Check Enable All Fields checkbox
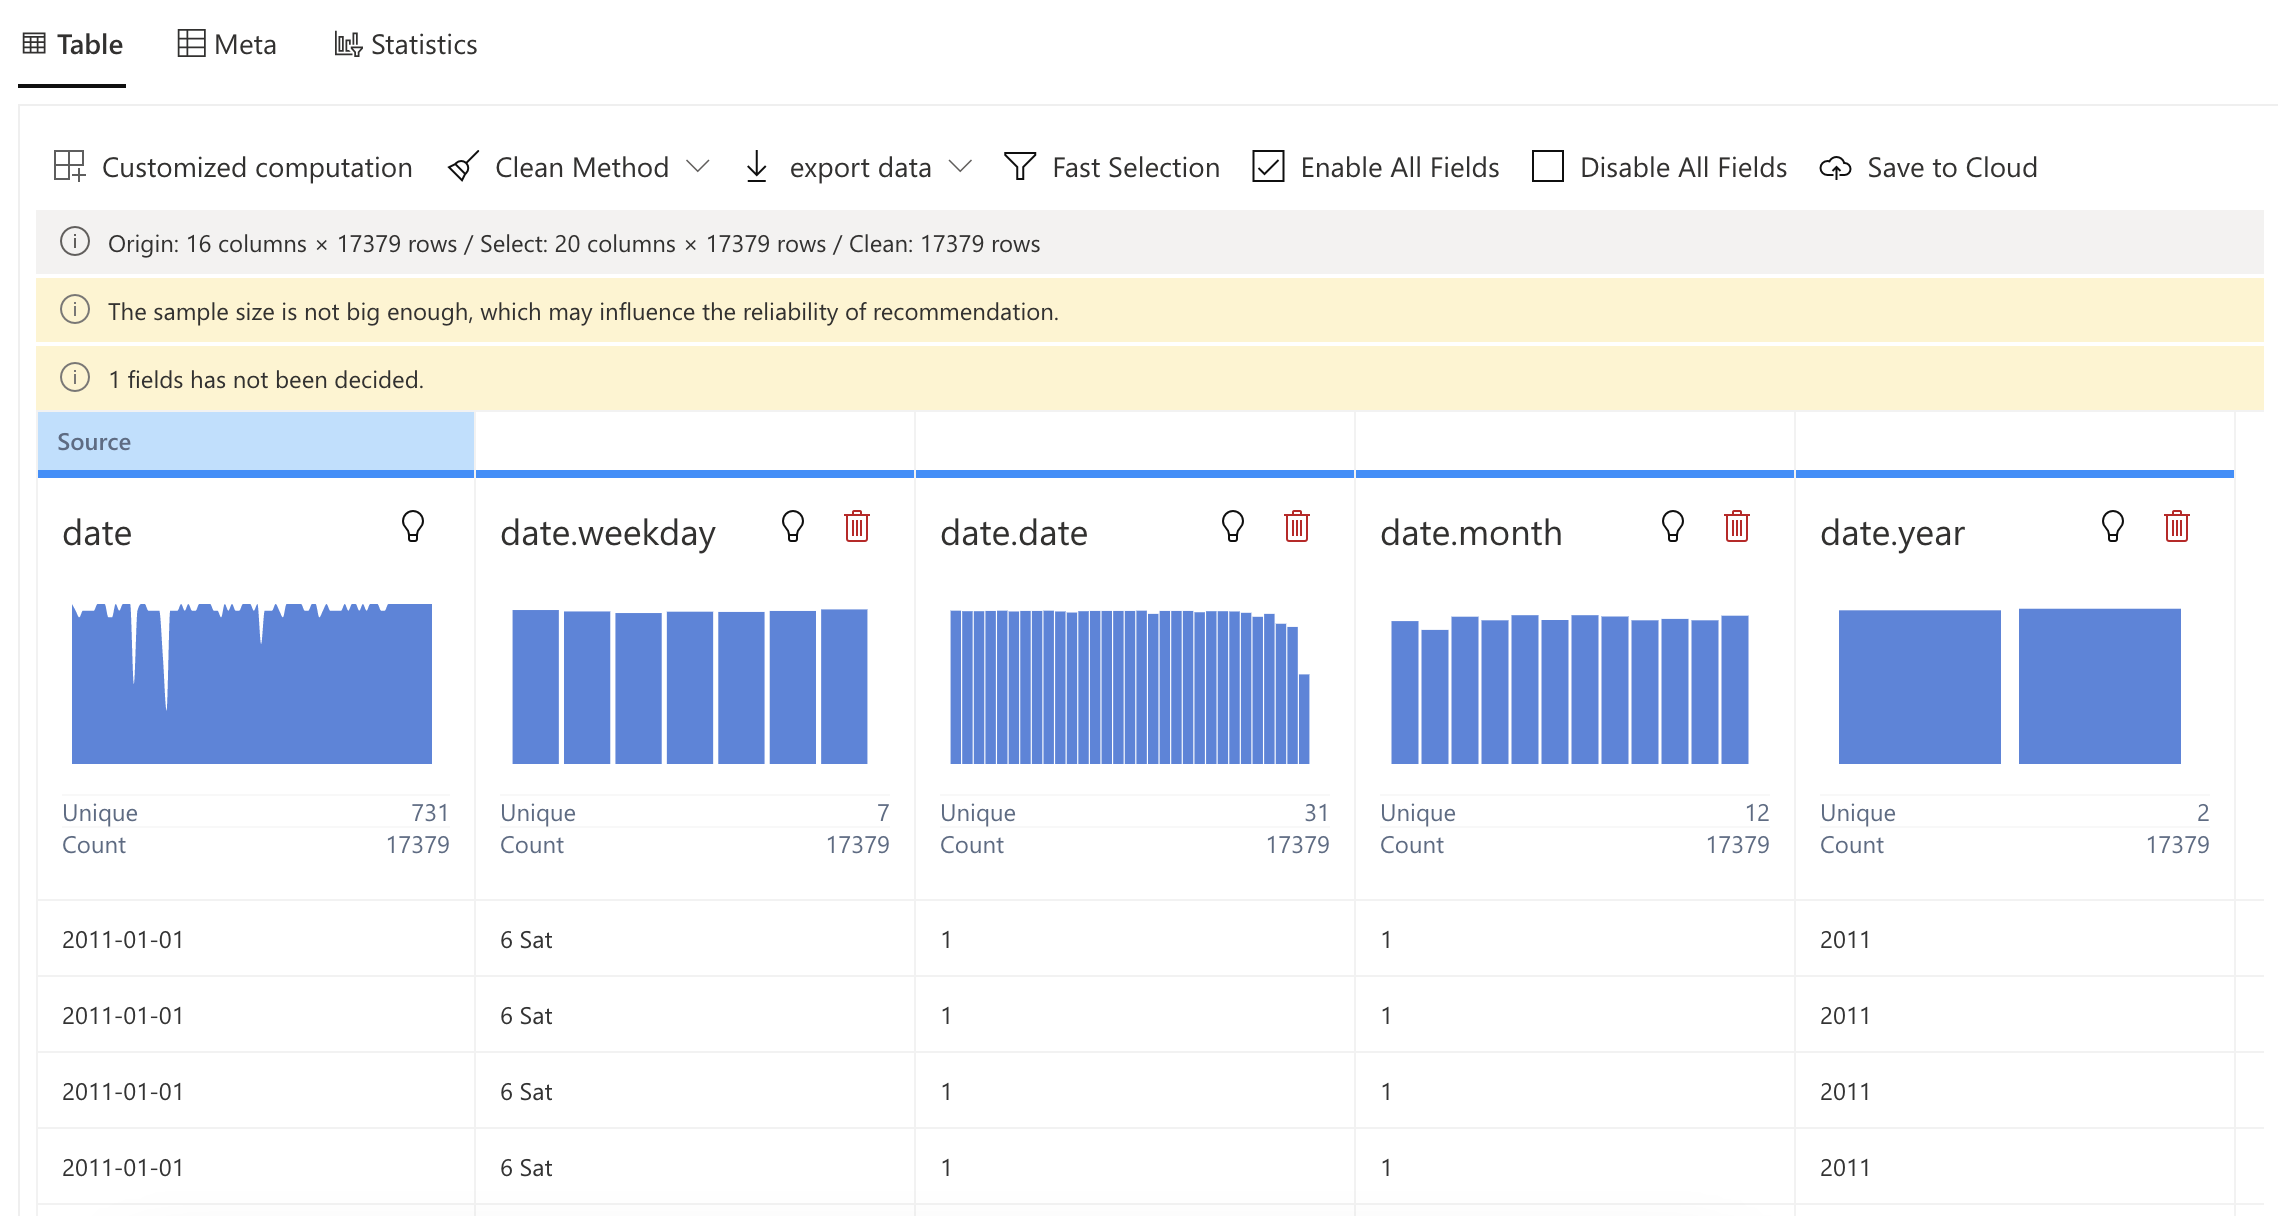This screenshot has height=1216, width=2278. (x=1269, y=167)
